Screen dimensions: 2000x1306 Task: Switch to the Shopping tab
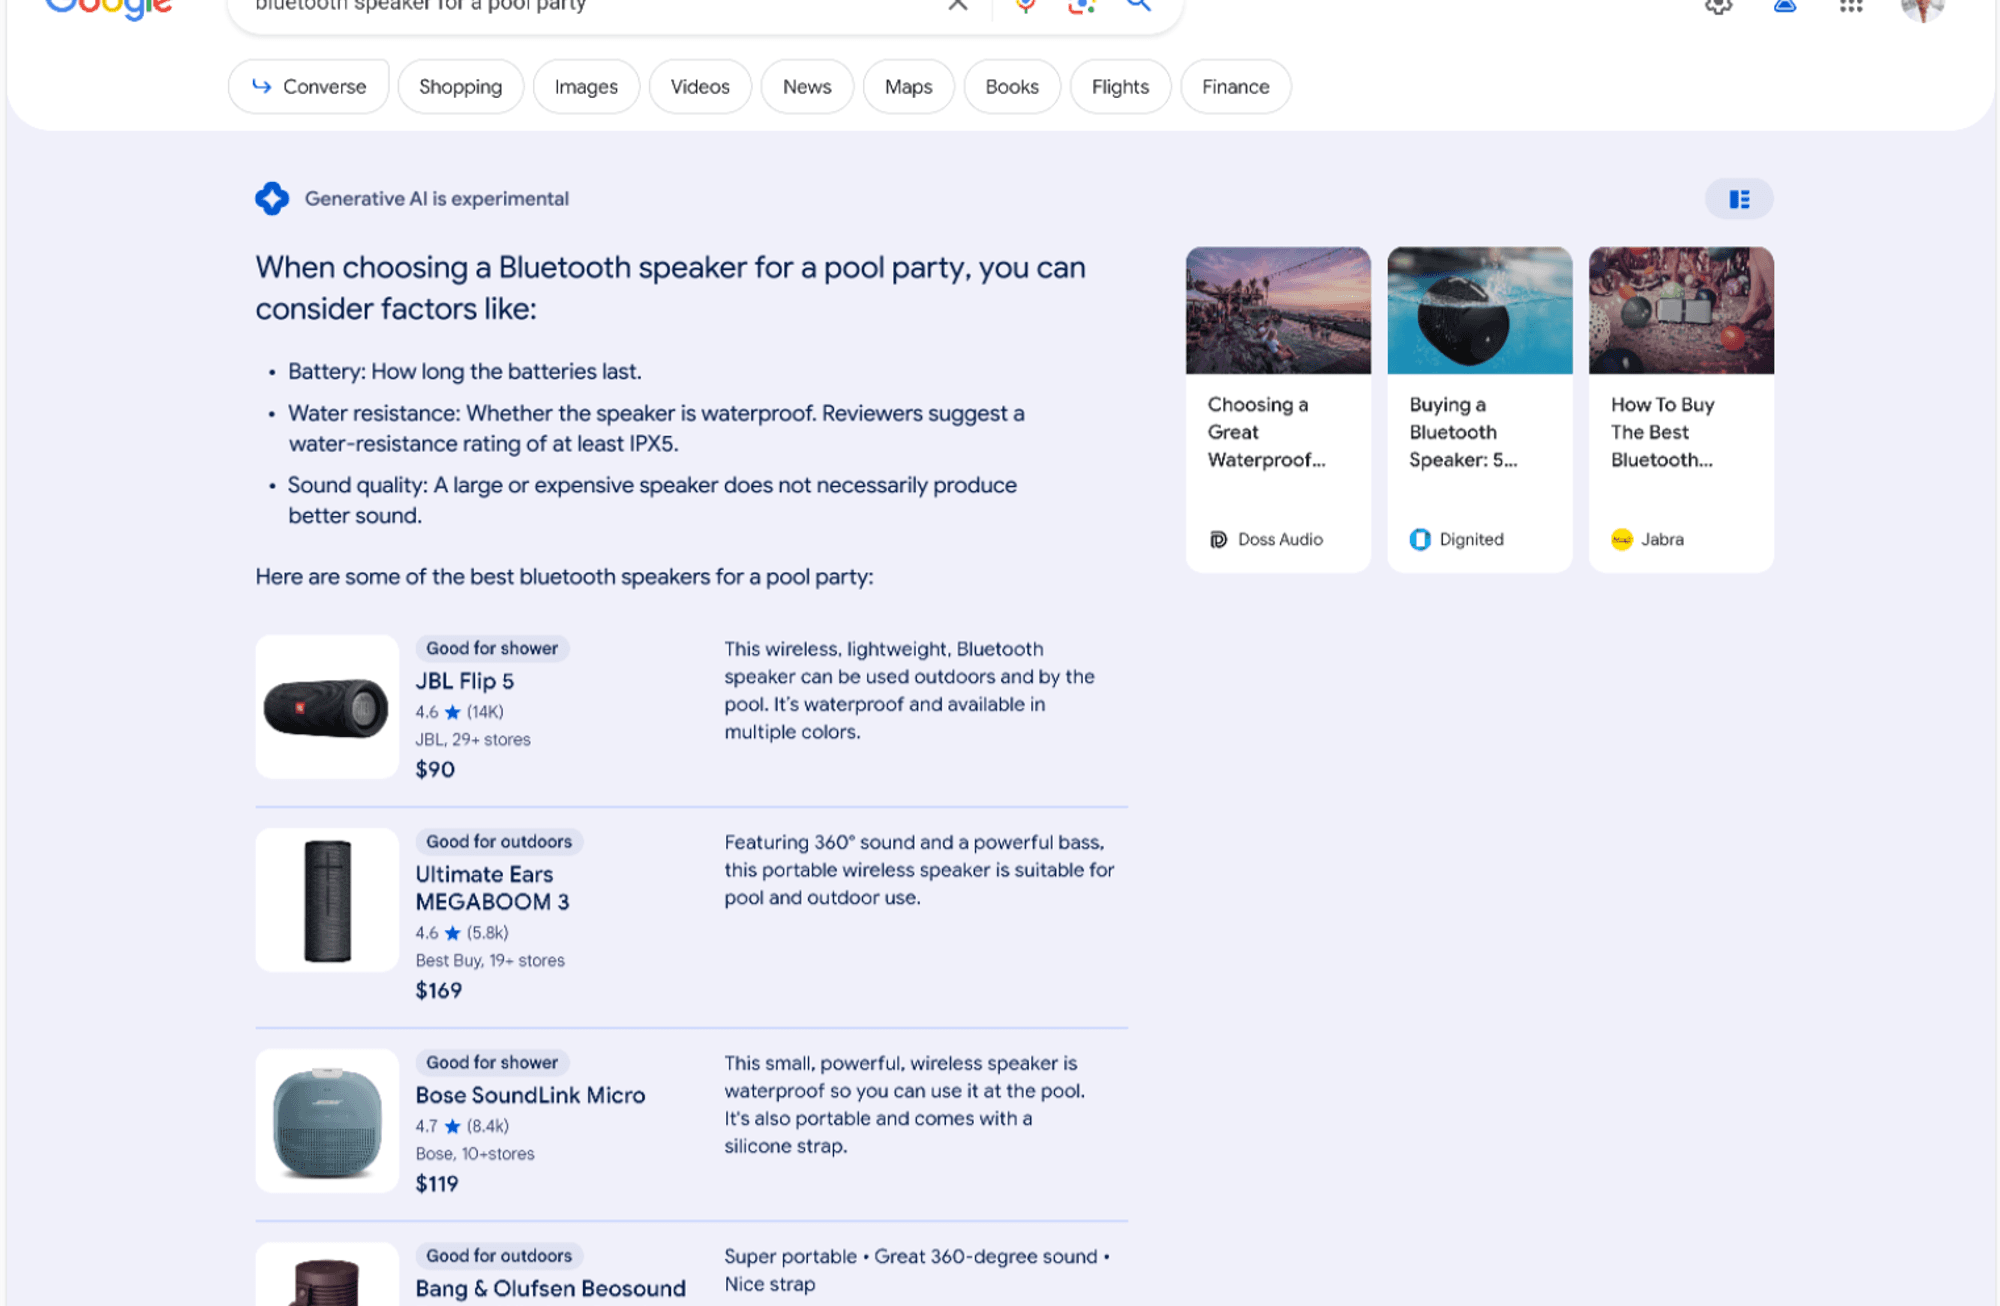point(460,87)
